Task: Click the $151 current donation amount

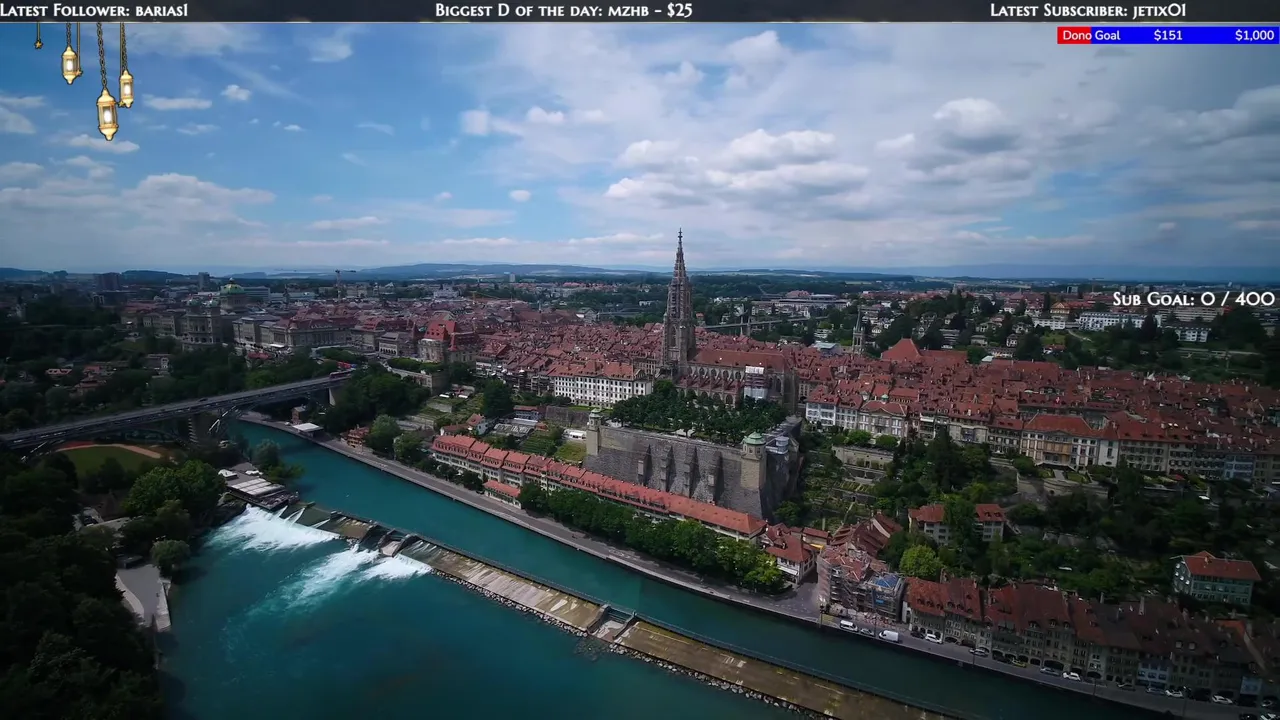Action: (x=1168, y=35)
